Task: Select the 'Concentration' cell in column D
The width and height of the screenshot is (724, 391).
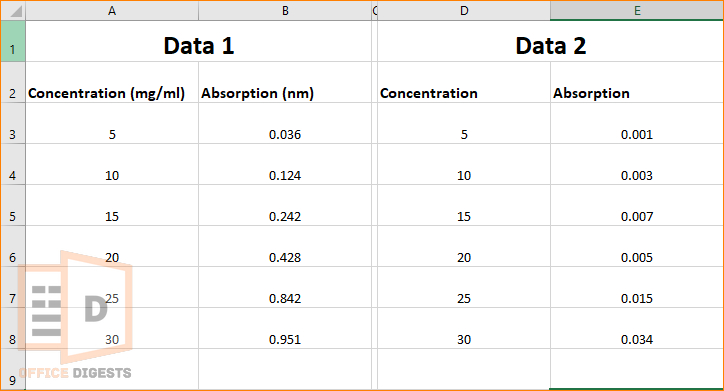Action: coord(464,82)
